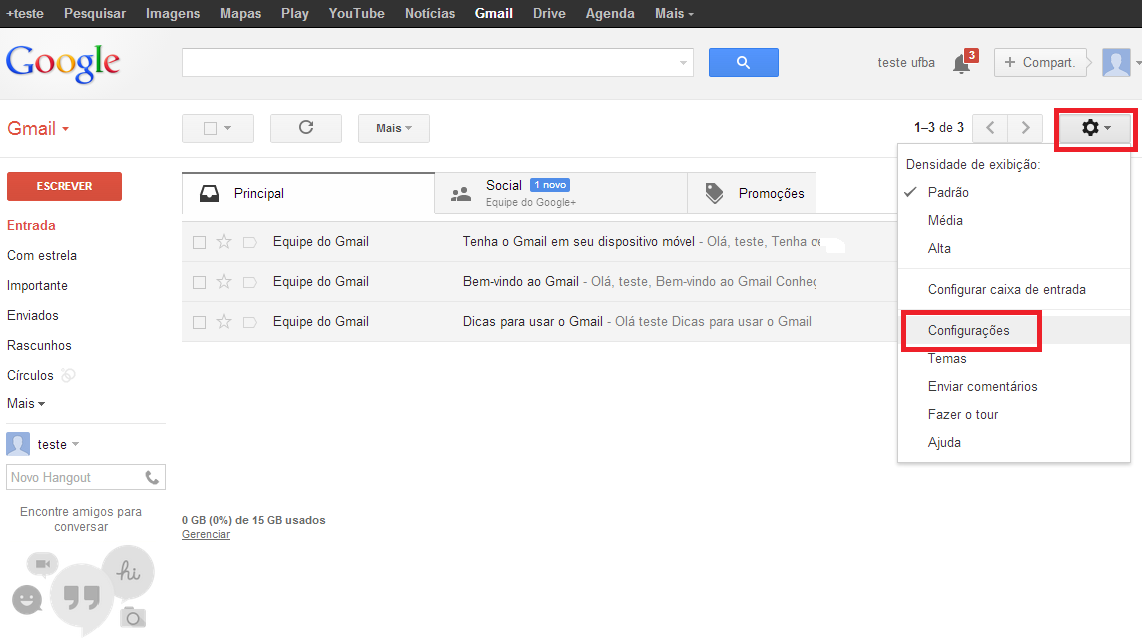Click the blue search magnifier button
The width and height of the screenshot is (1142, 639).
[x=744, y=63]
